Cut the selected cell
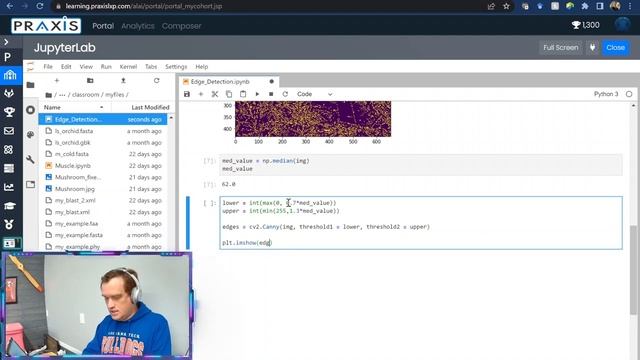 [x=215, y=94]
